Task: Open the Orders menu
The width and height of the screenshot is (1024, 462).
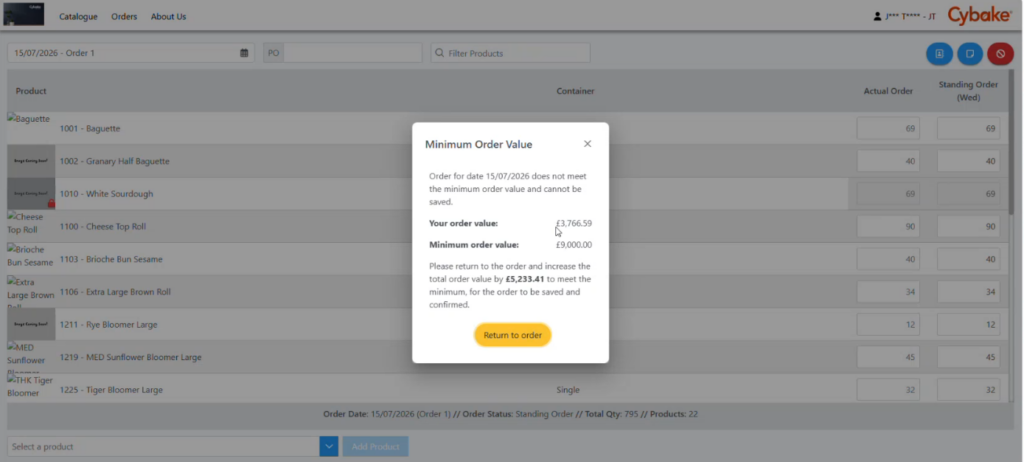Action: tap(124, 16)
